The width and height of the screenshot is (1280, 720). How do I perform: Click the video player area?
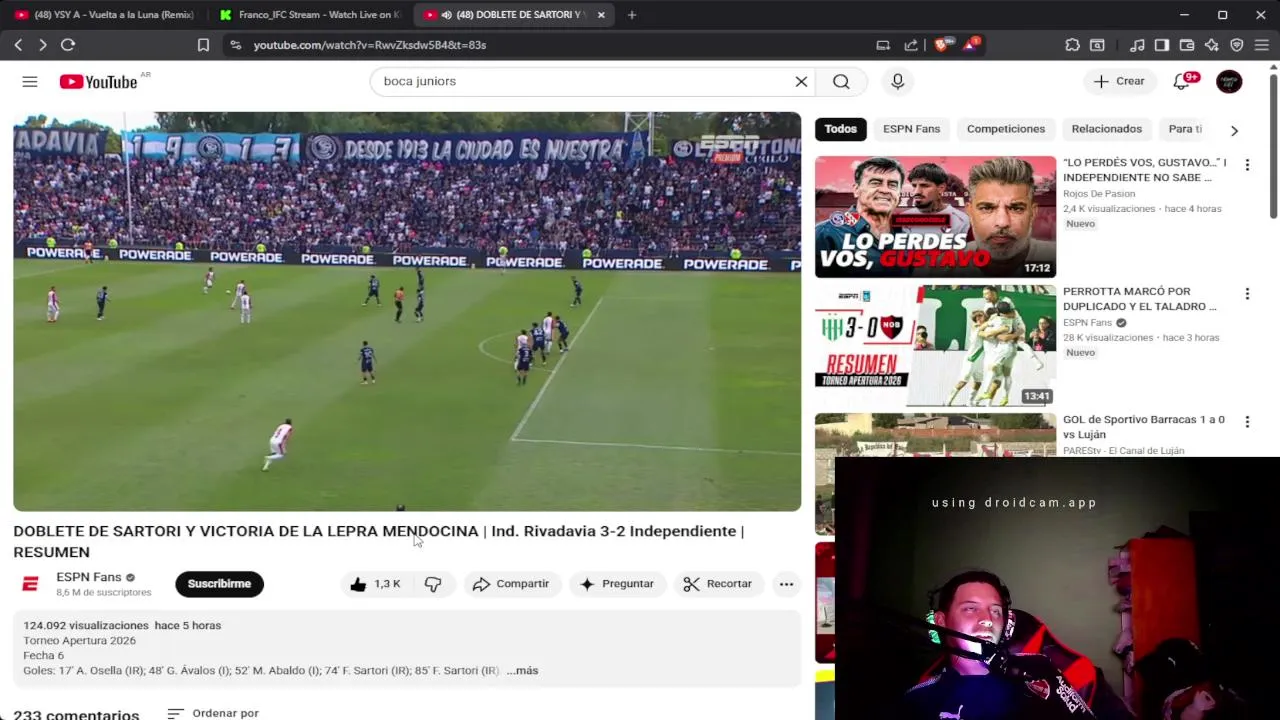[x=407, y=311]
